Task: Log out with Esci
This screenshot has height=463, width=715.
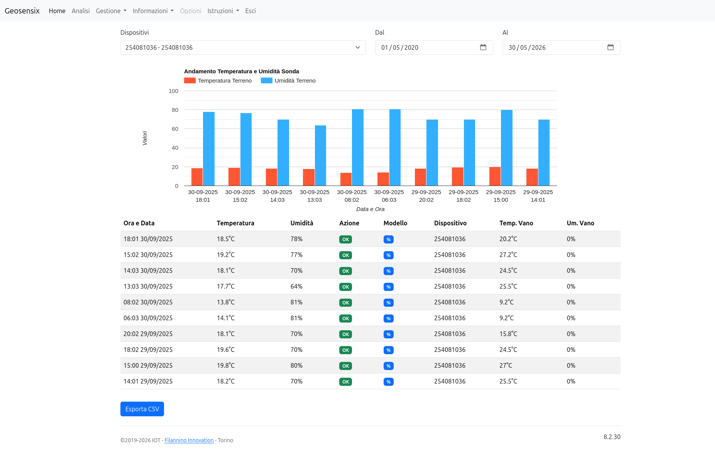Action: (250, 11)
